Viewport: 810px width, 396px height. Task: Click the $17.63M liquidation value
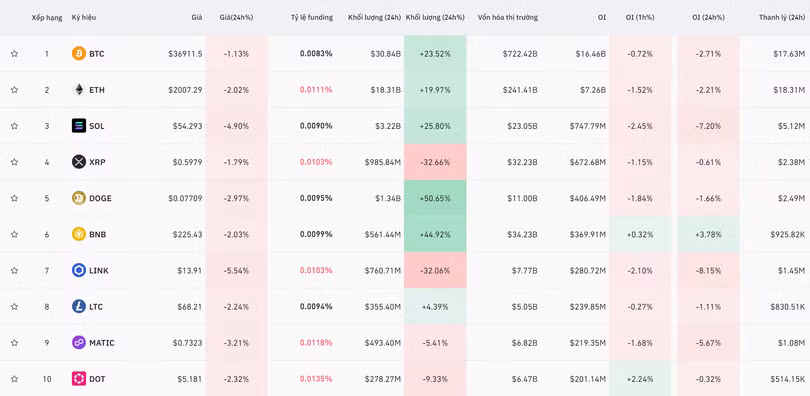789,54
